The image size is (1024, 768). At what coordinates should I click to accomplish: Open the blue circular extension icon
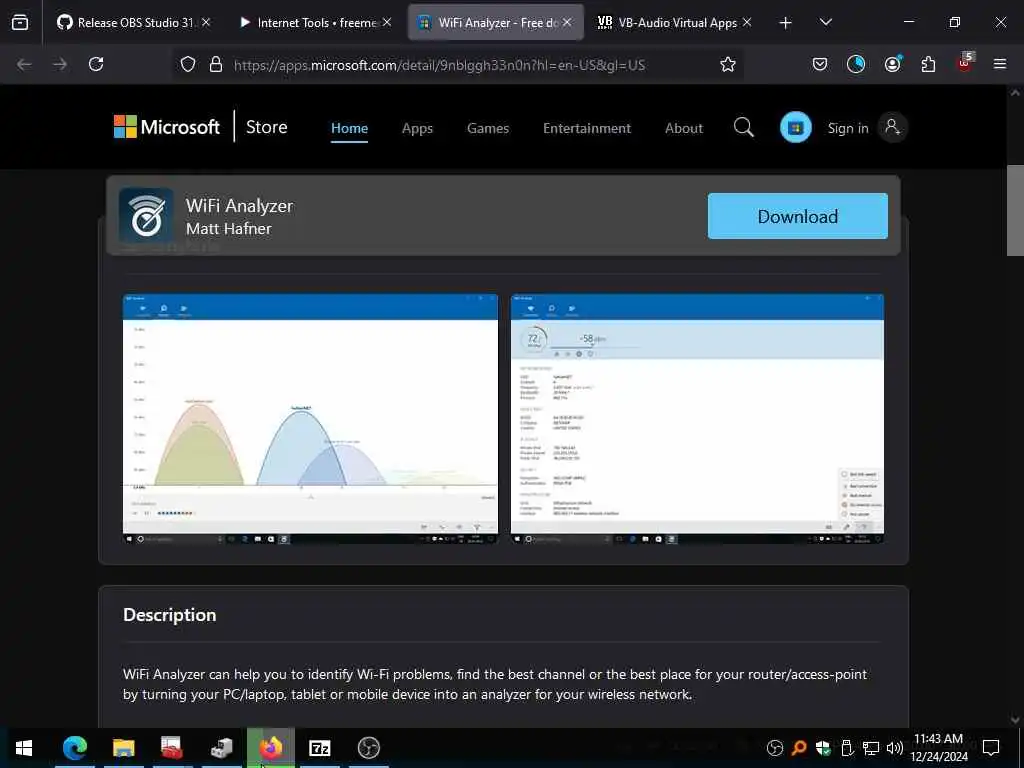pyautogui.click(x=856, y=64)
